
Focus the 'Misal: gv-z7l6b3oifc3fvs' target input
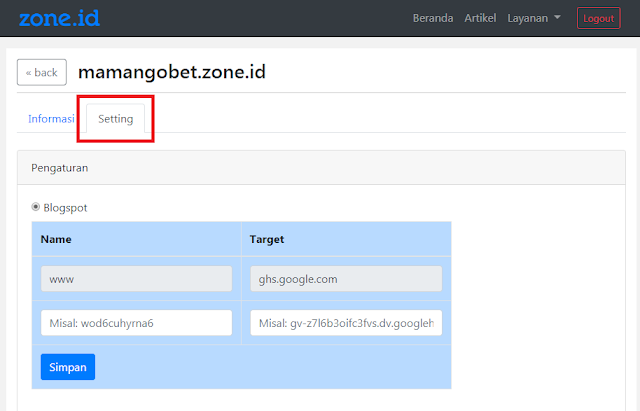click(346, 323)
